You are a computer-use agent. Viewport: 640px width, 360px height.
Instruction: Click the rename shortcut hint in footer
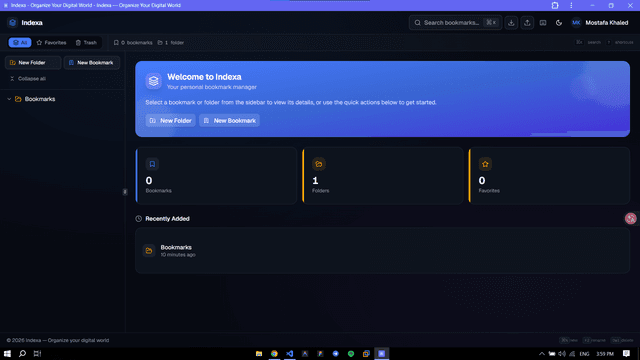click(x=594, y=340)
